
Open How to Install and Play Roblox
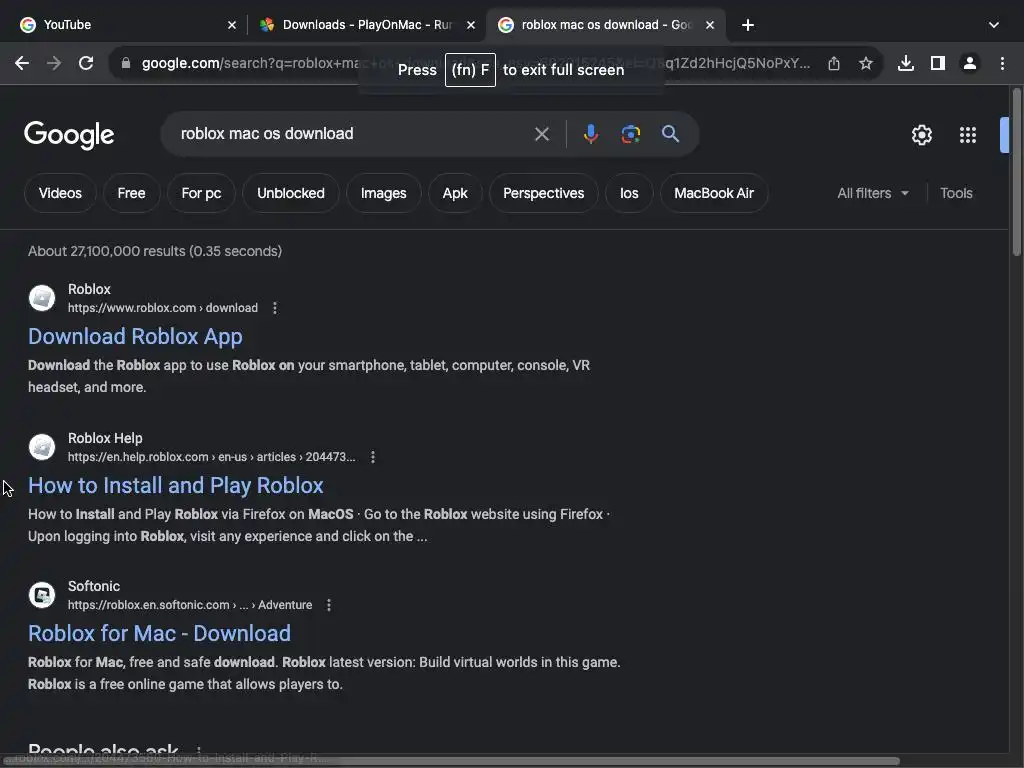[176, 486]
